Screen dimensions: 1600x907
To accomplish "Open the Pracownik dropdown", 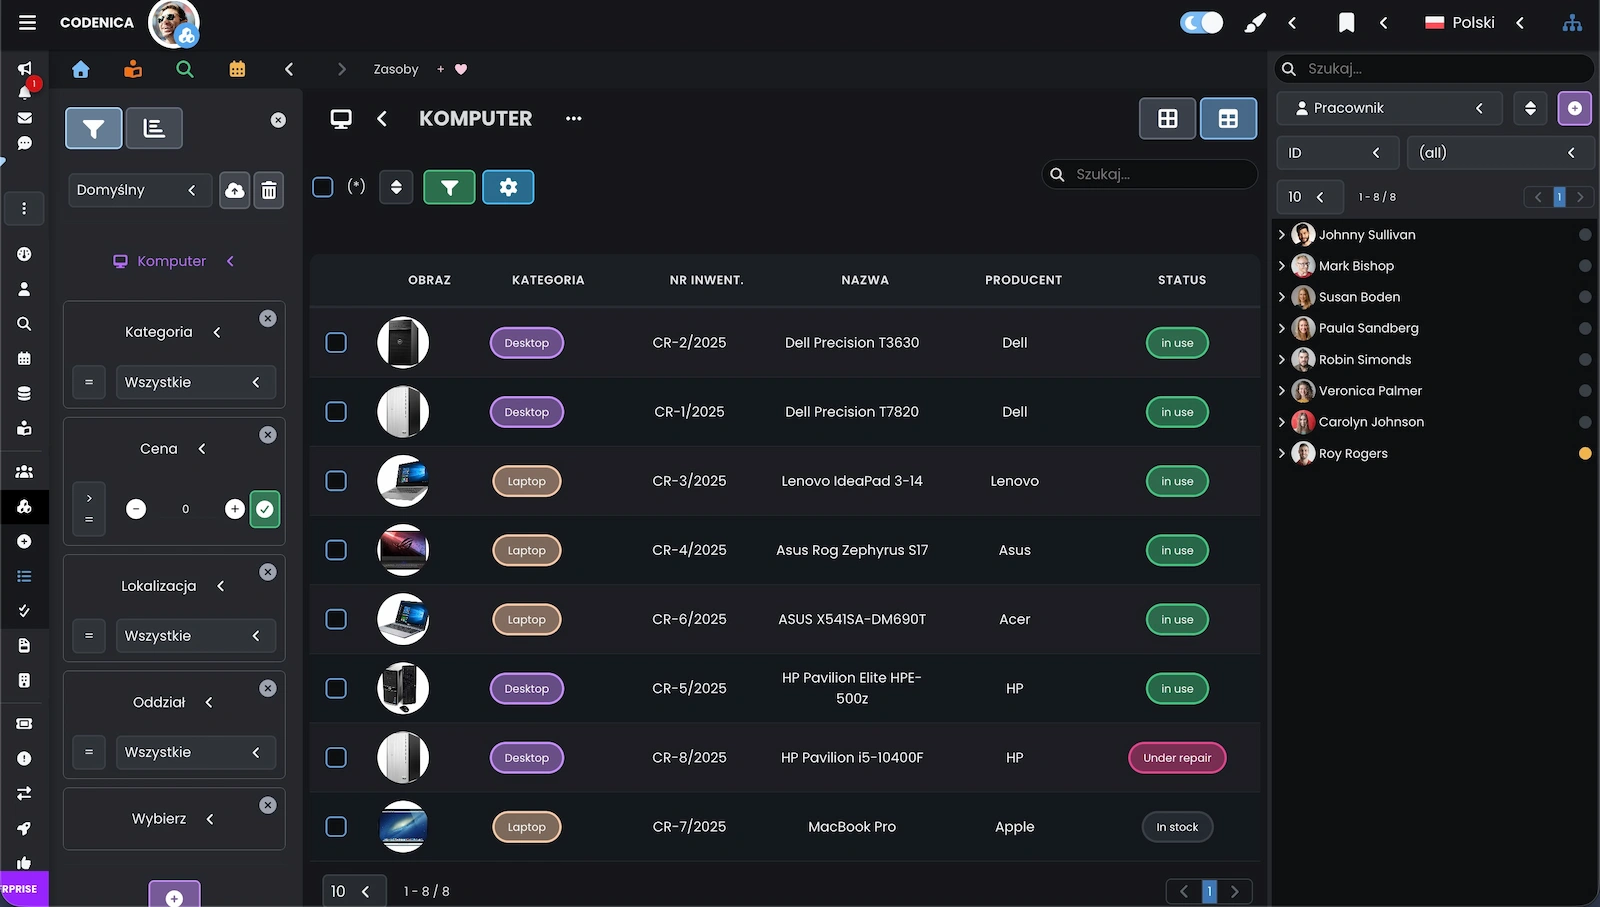I will (x=1389, y=108).
